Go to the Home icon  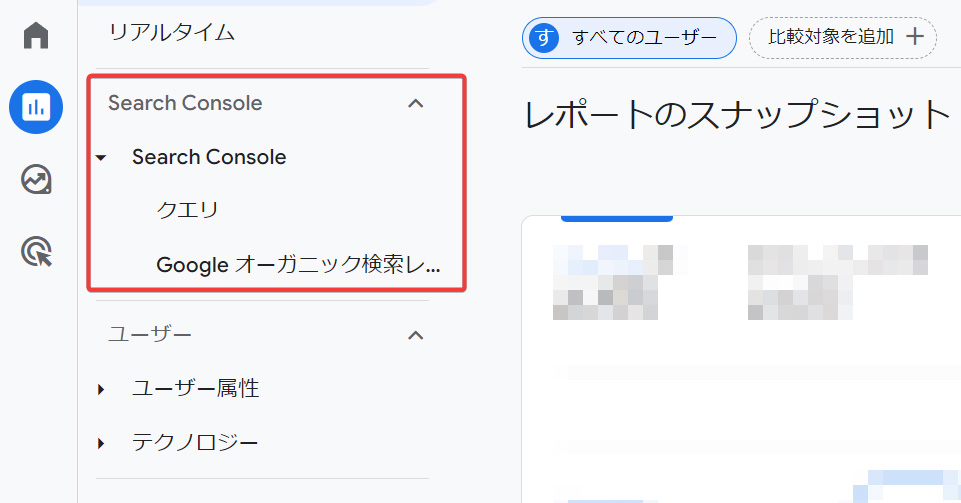[36, 36]
